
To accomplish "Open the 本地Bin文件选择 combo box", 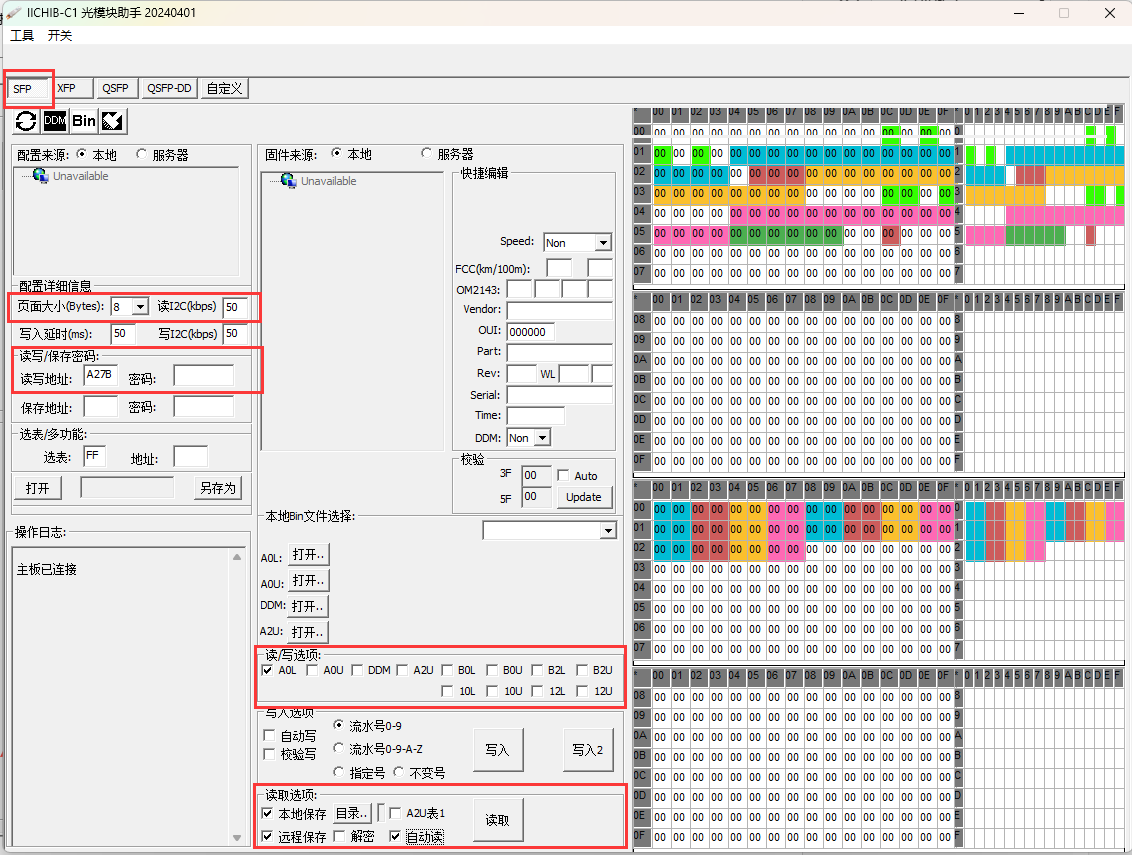I will [x=607, y=531].
